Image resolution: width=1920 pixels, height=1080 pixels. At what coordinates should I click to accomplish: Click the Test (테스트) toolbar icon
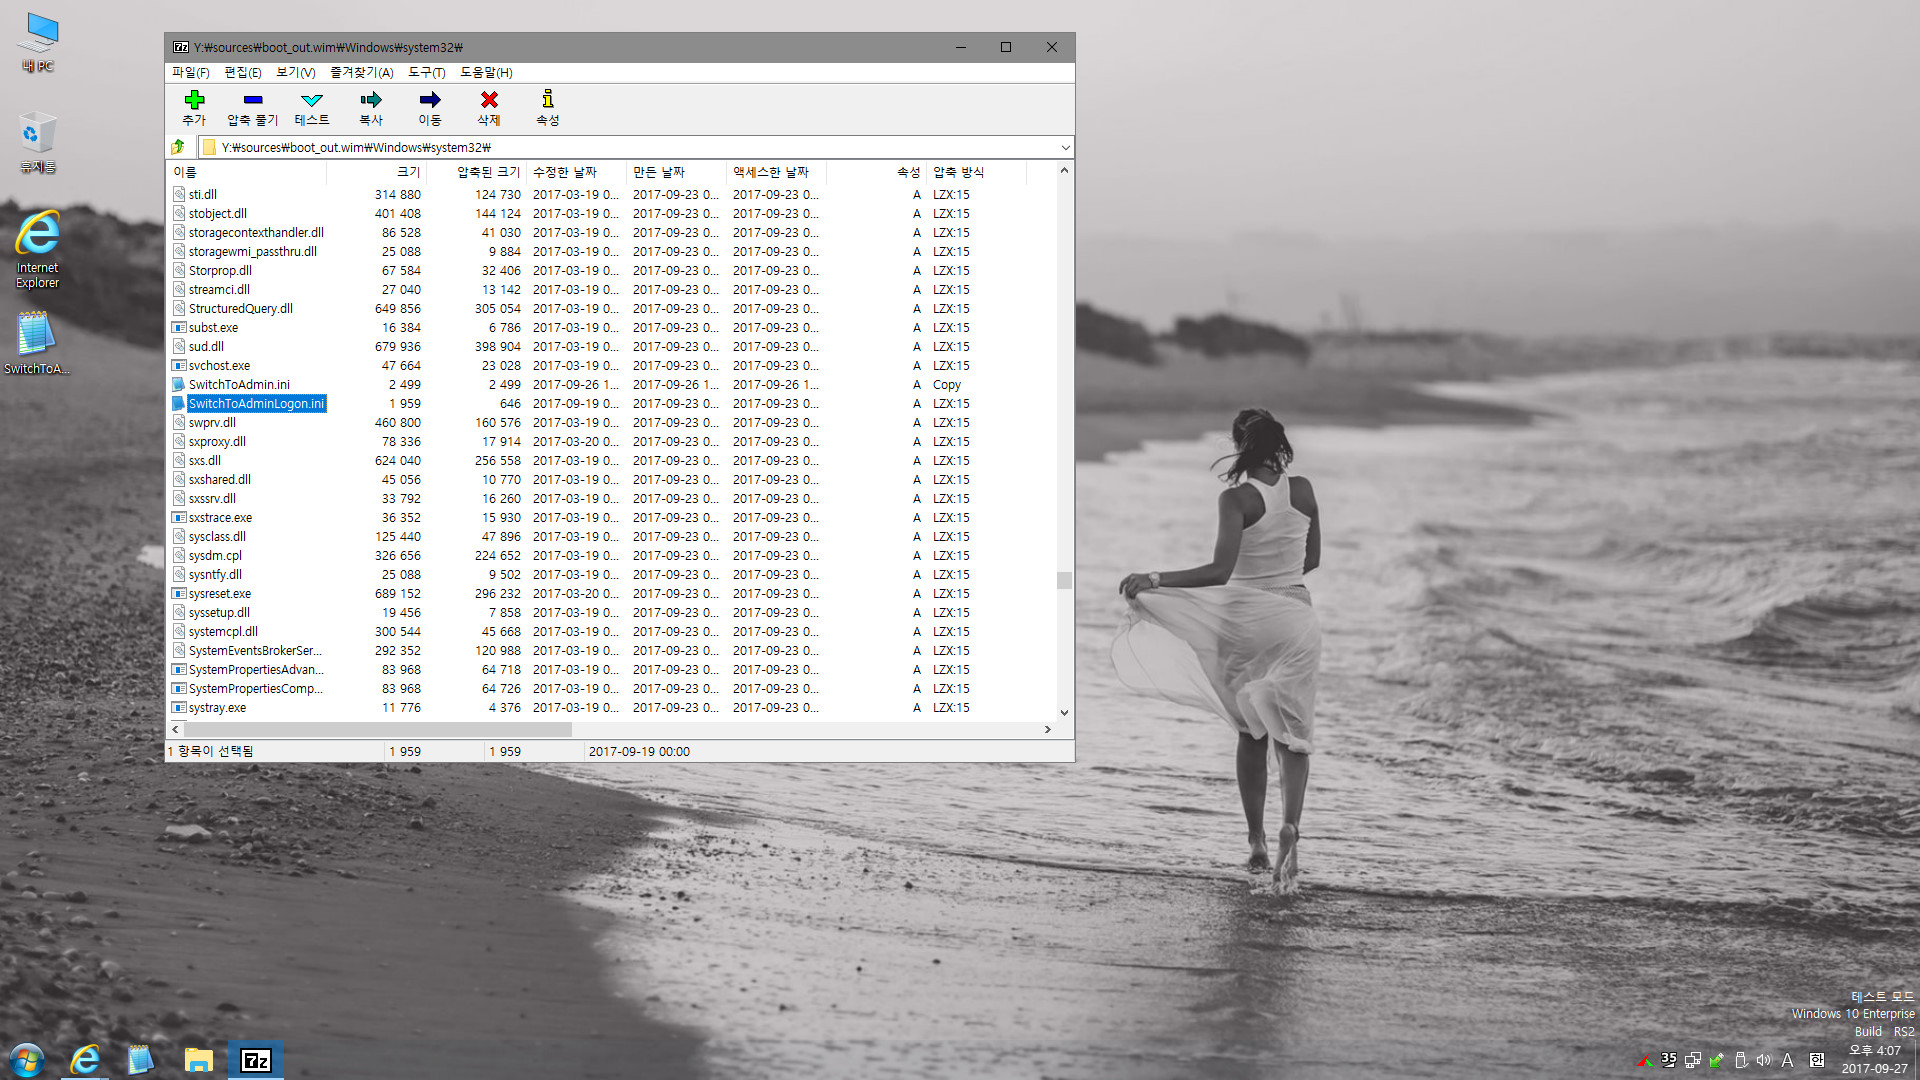(312, 100)
